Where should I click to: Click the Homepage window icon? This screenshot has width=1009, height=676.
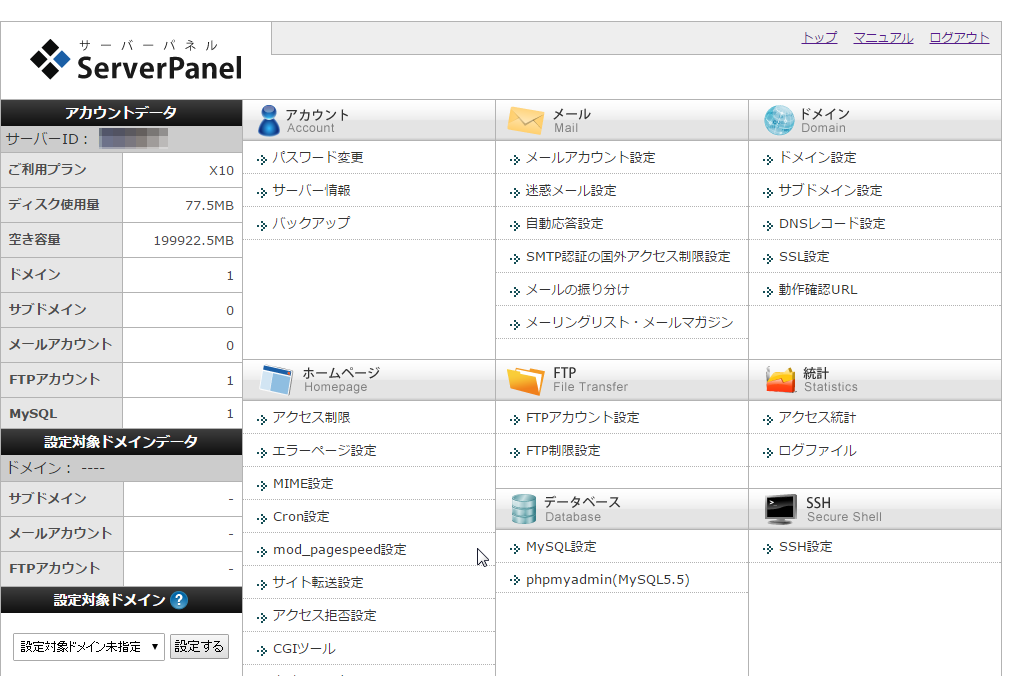coord(276,380)
